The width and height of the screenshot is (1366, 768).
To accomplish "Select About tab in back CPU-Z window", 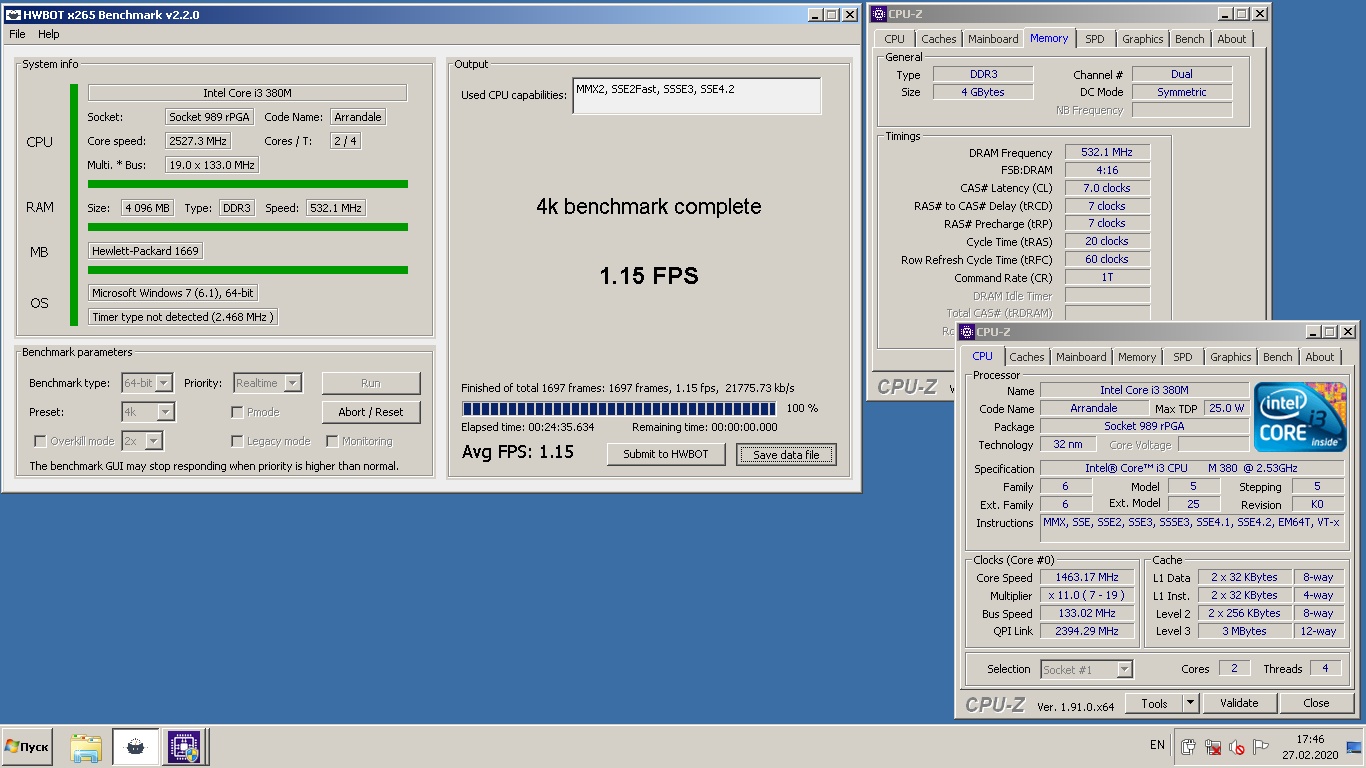I will [x=1231, y=39].
